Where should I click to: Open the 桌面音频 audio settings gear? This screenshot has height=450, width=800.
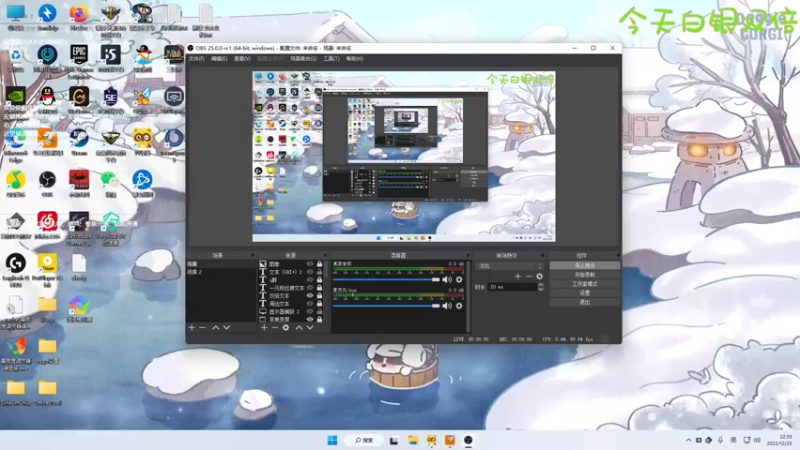pyautogui.click(x=459, y=280)
